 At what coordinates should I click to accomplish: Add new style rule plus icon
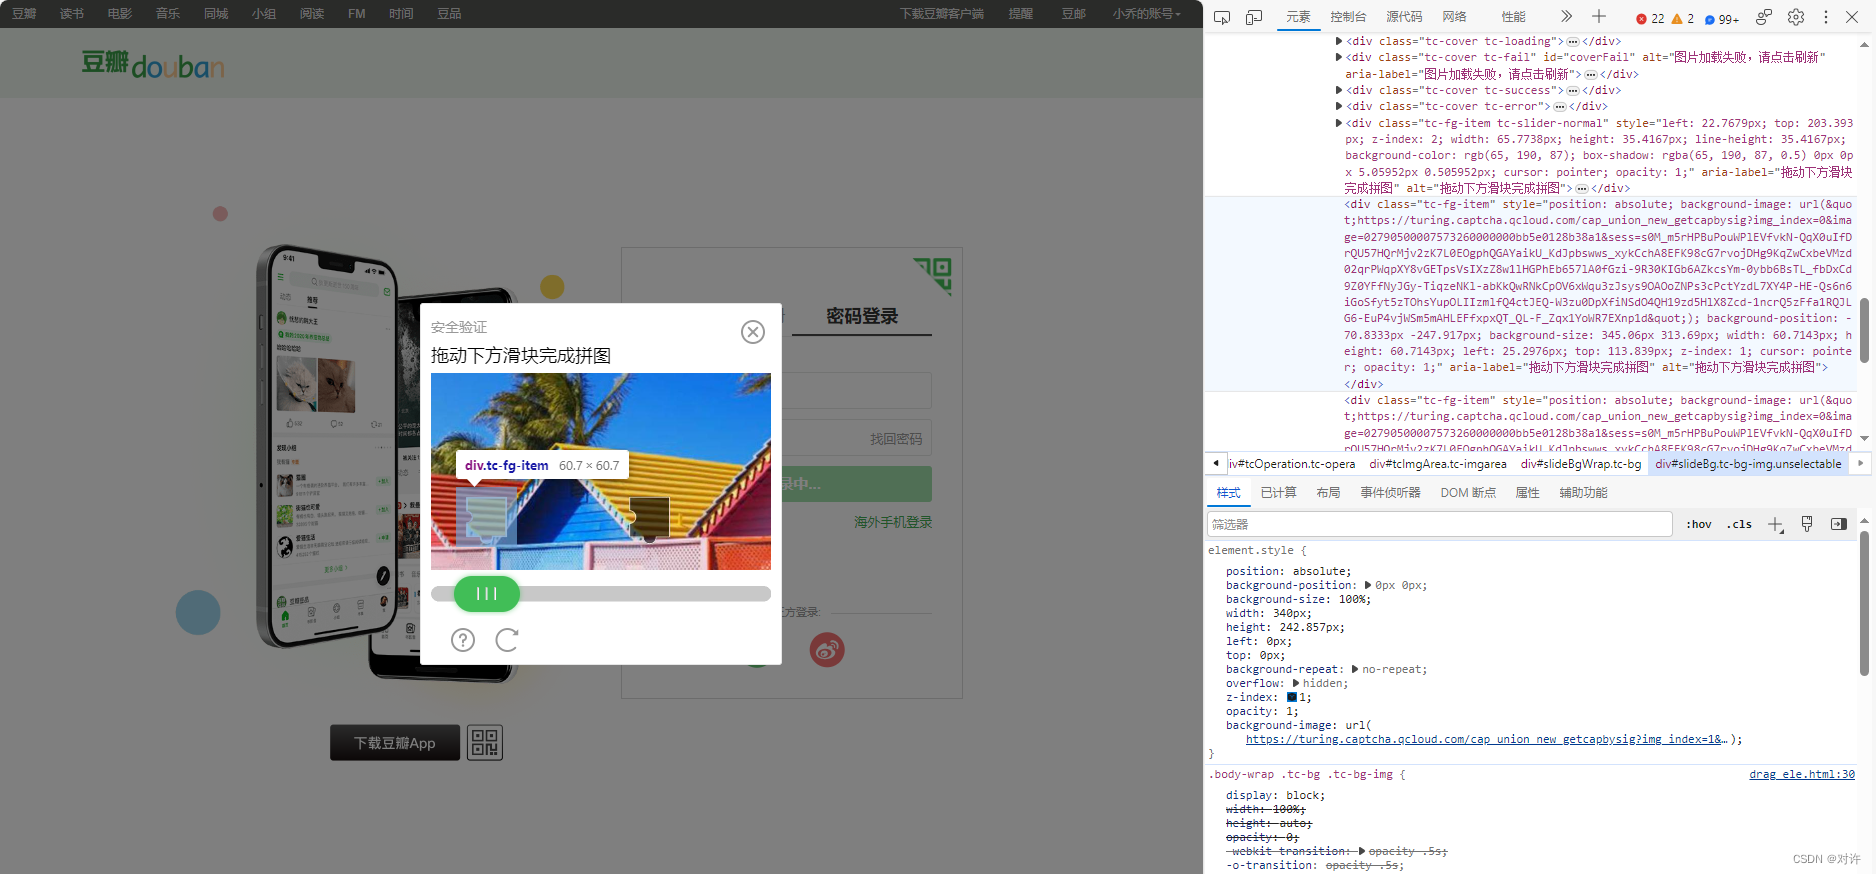(1776, 524)
